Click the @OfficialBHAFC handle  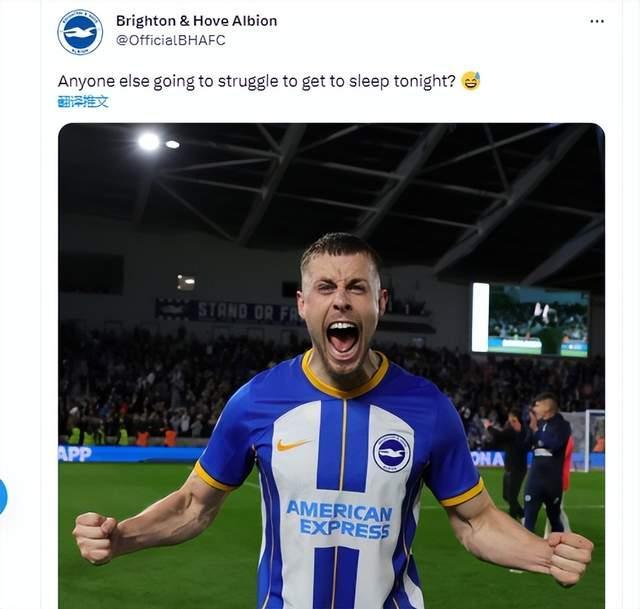[170, 40]
